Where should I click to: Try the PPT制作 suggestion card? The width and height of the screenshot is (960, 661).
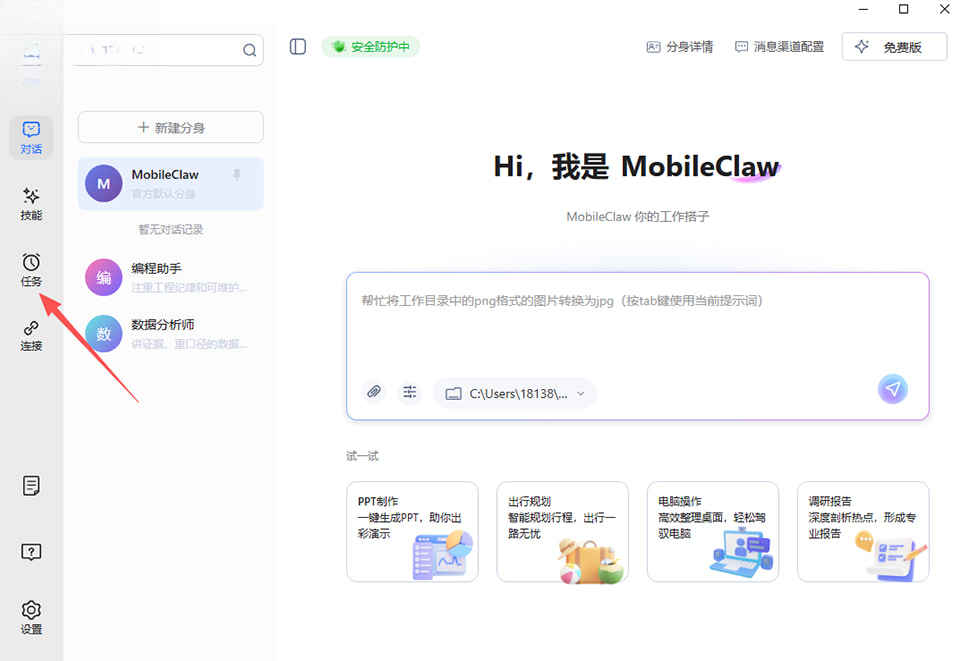[412, 531]
